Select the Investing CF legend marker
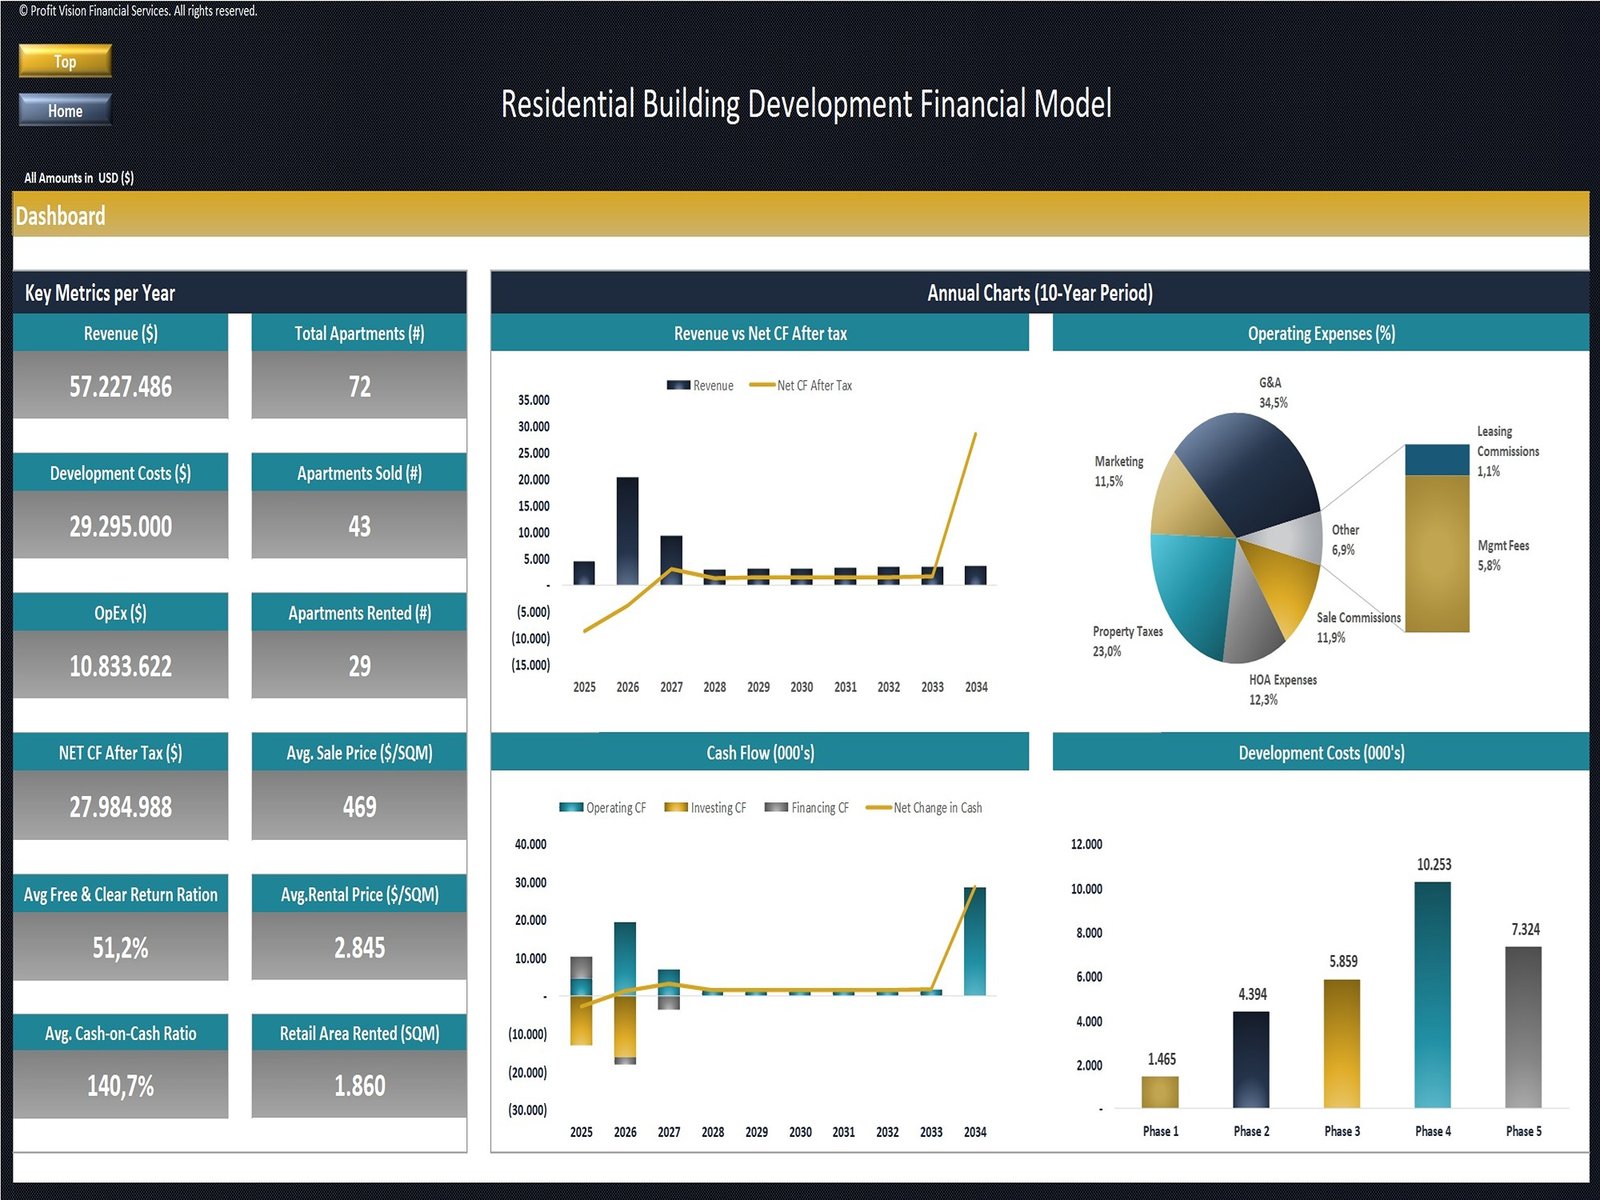 point(676,807)
